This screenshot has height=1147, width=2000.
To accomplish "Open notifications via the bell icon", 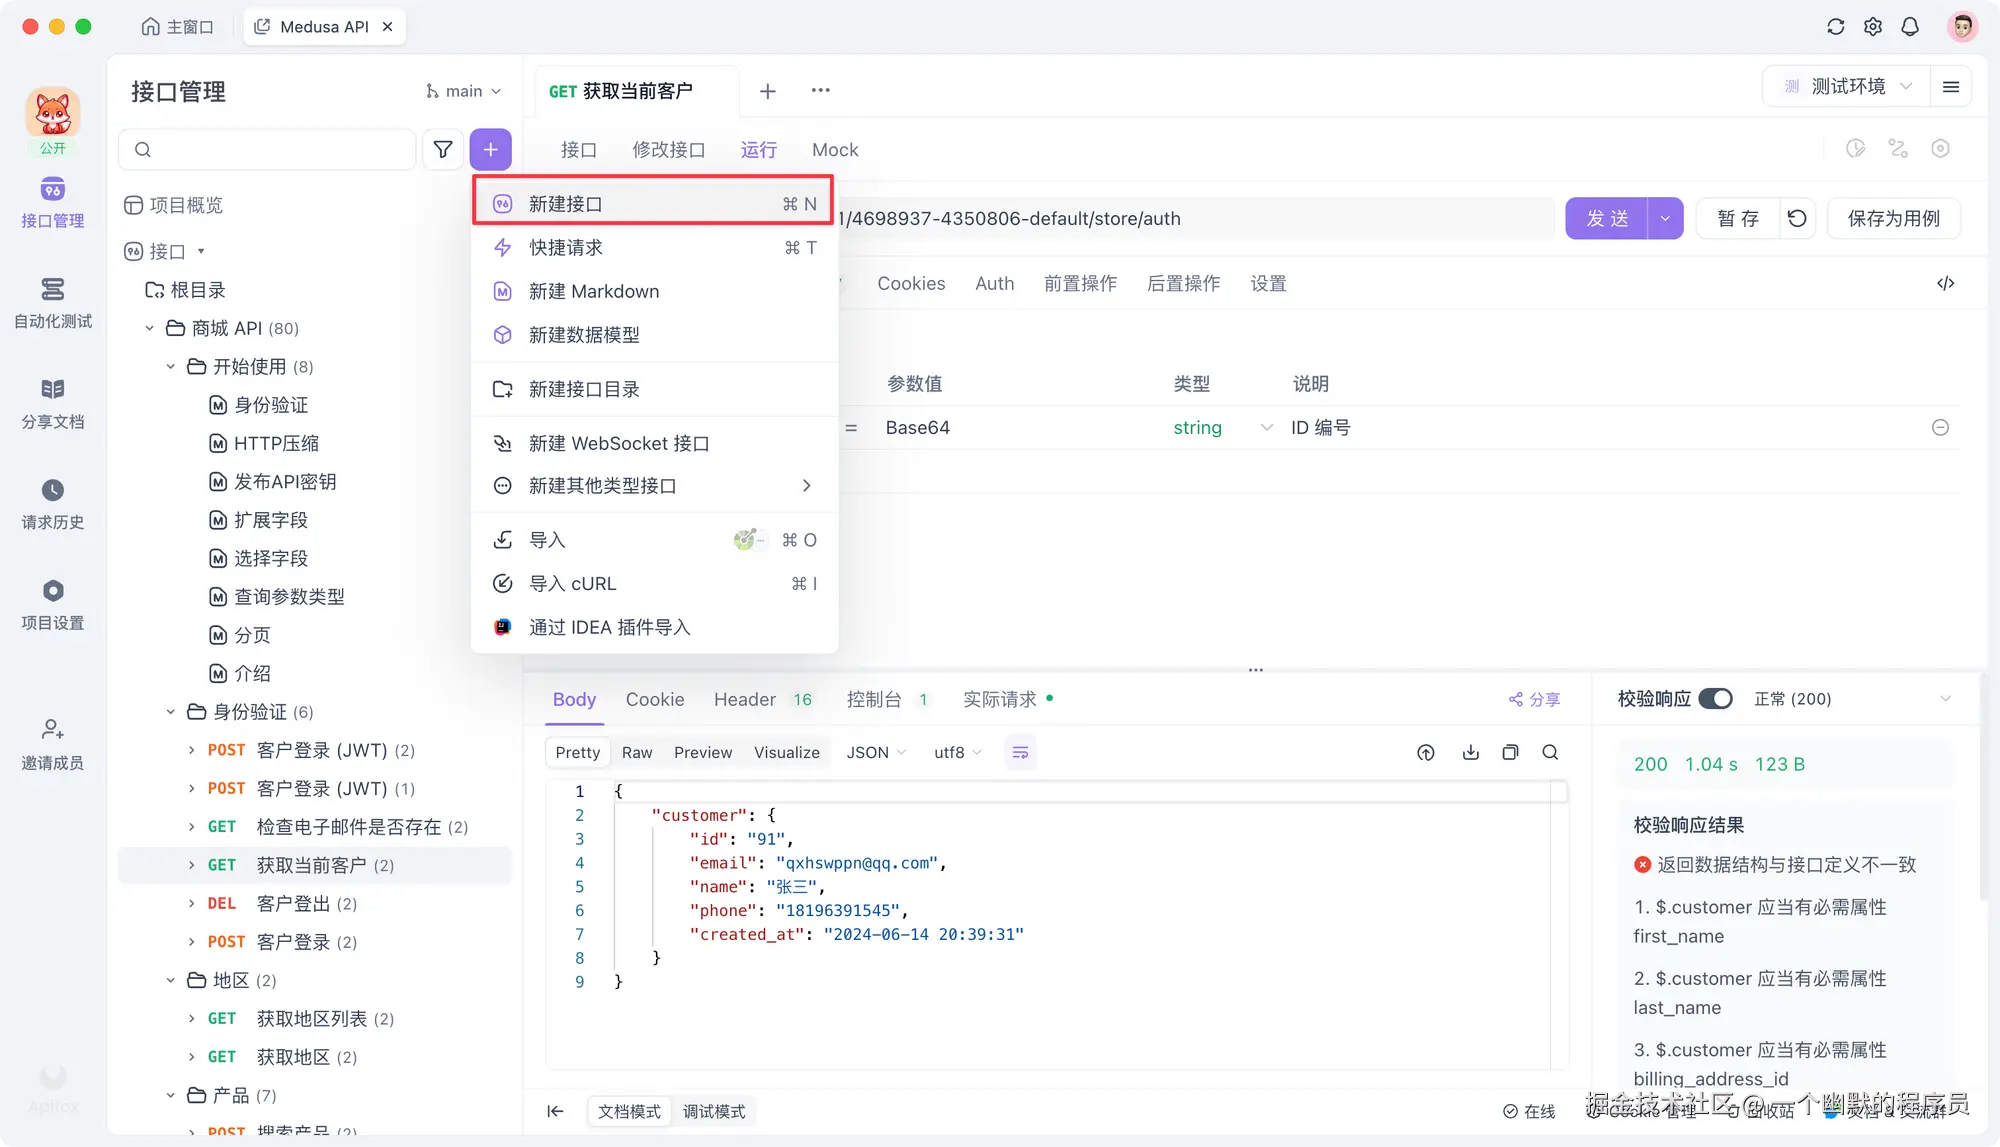I will click(x=1910, y=26).
